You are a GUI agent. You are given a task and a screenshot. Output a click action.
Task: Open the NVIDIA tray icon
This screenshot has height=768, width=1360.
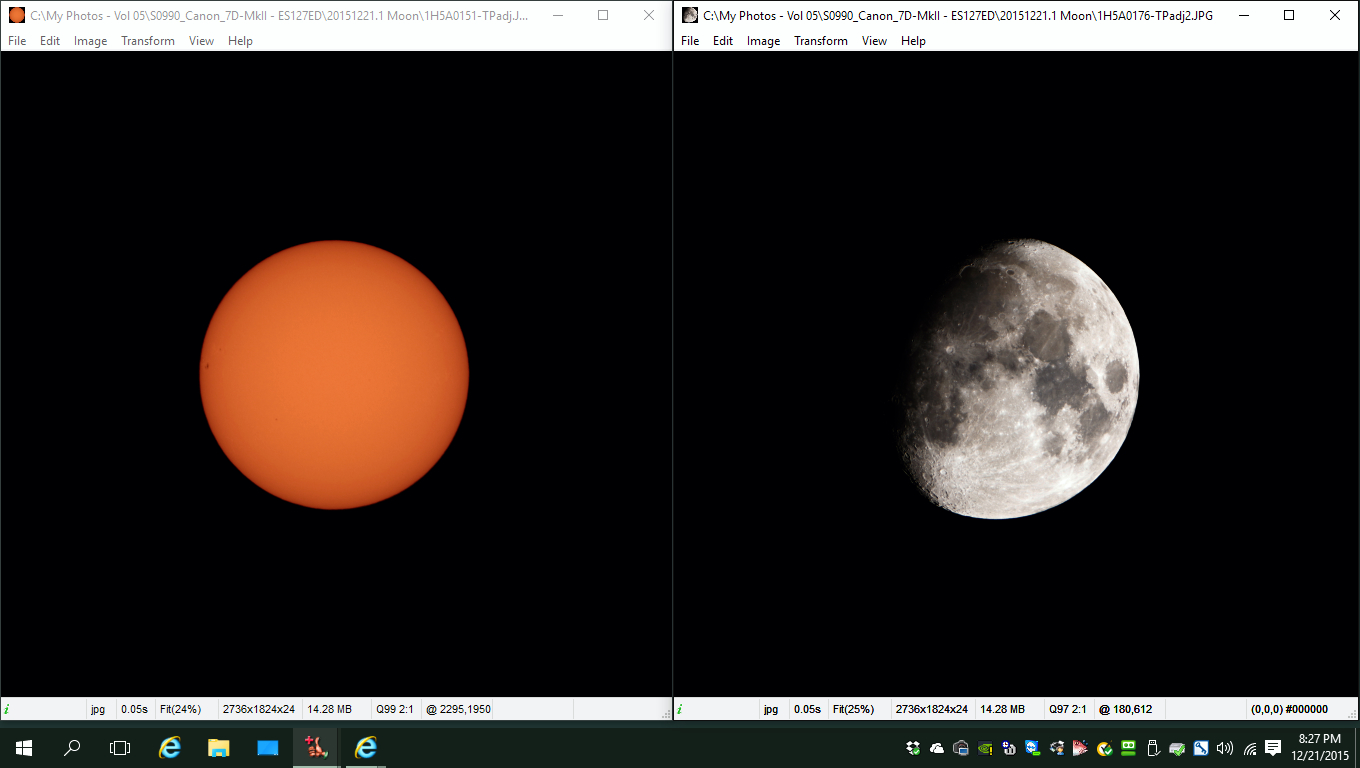[985, 748]
